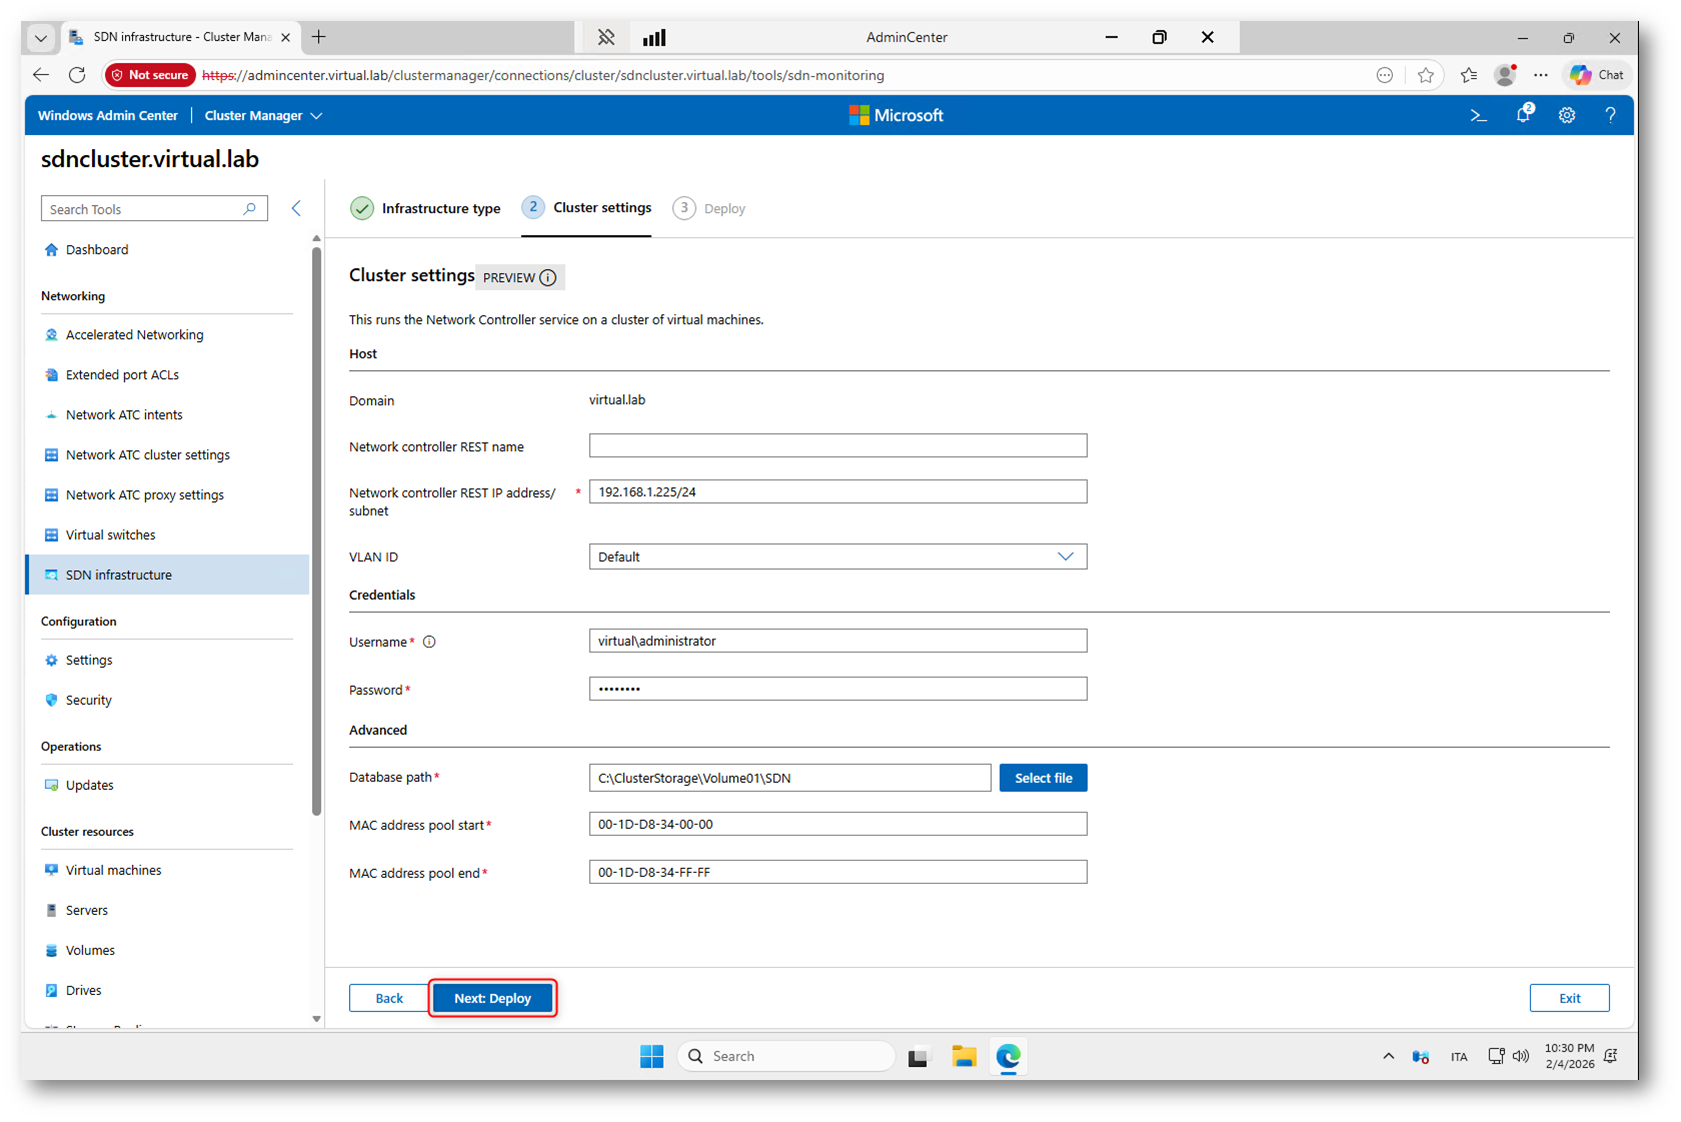Open Windows Admin Center settings gear

tap(1567, 116)
